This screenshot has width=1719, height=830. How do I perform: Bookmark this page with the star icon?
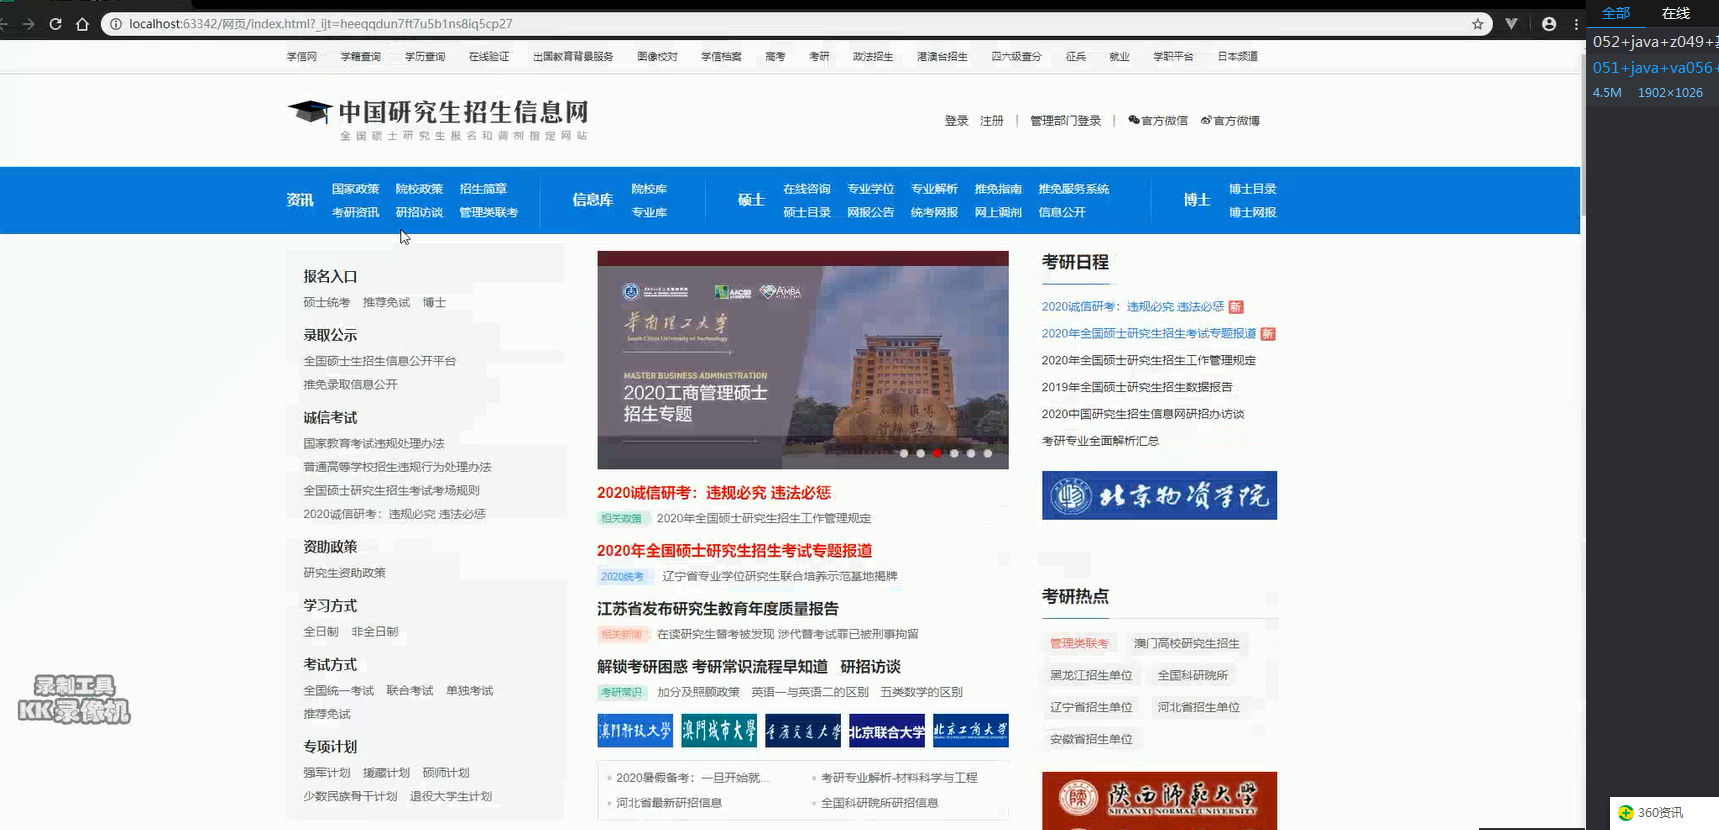coord(1477,24)
